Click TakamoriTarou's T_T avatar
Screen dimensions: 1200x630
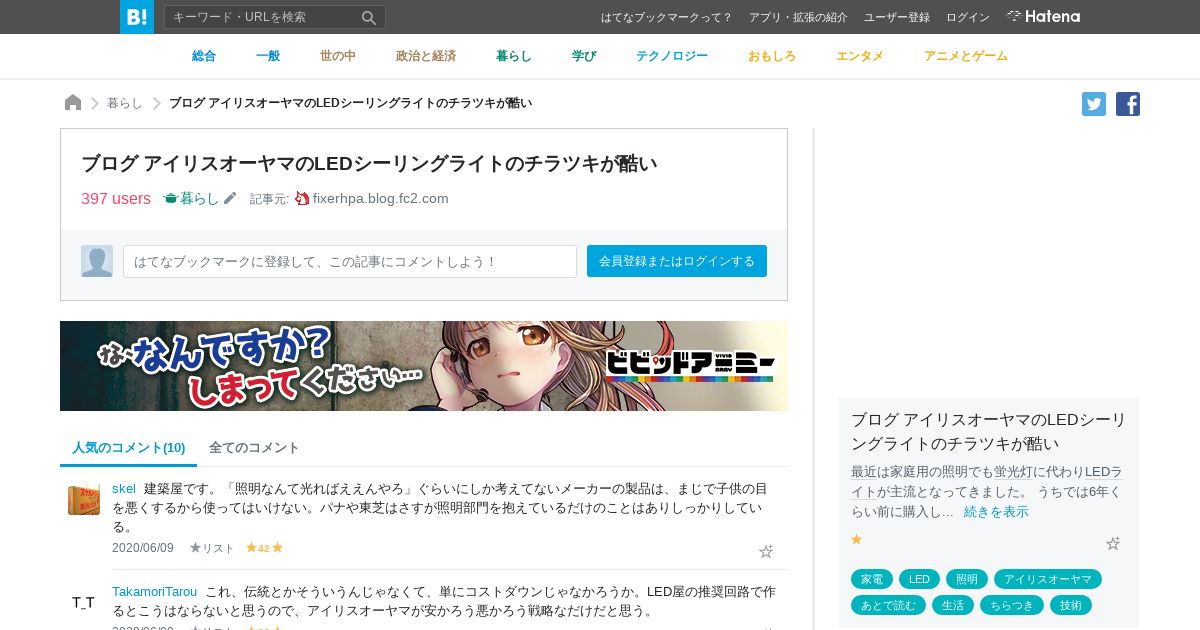click(x=84, y=603)
